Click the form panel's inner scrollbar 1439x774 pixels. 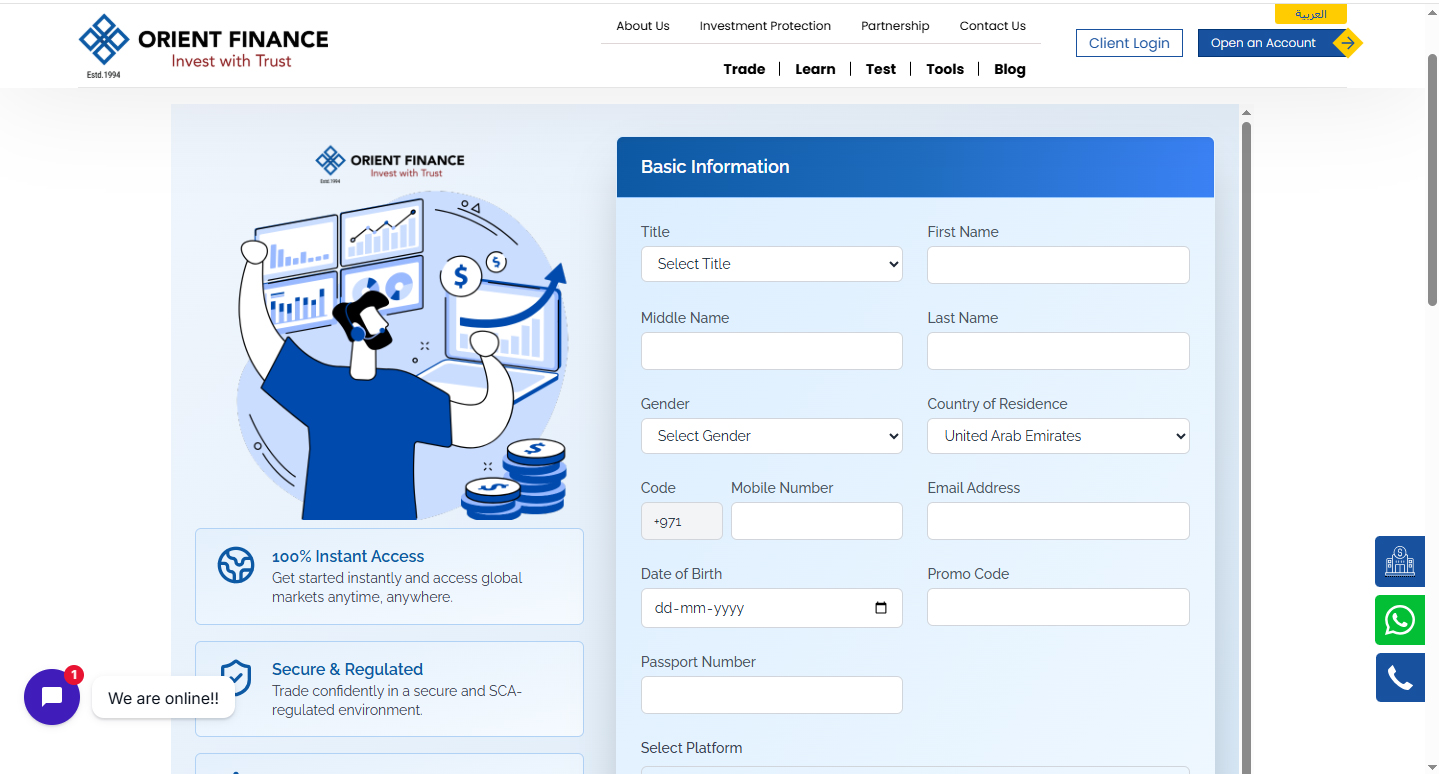click(1246, 446)
